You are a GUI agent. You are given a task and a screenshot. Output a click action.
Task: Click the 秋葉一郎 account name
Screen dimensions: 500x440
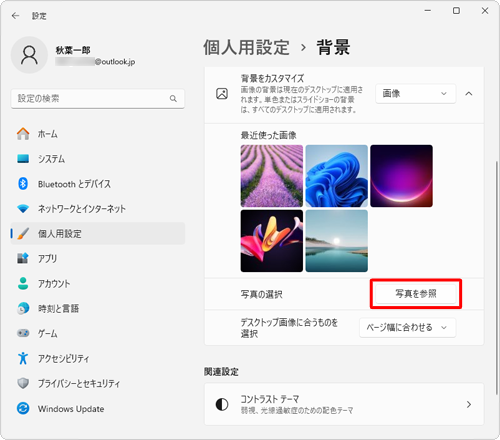pyautogui.click(x=73, y=50)
